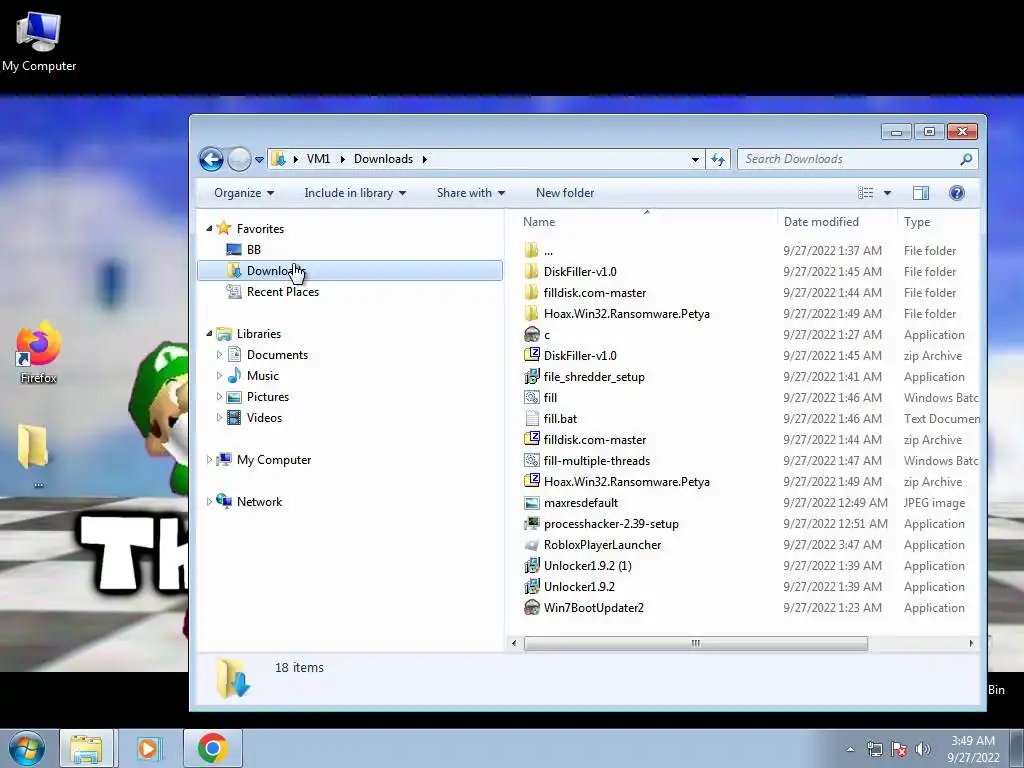
Task: Select the file_shredder_setup application icon
Action: [x=532, y=376]
